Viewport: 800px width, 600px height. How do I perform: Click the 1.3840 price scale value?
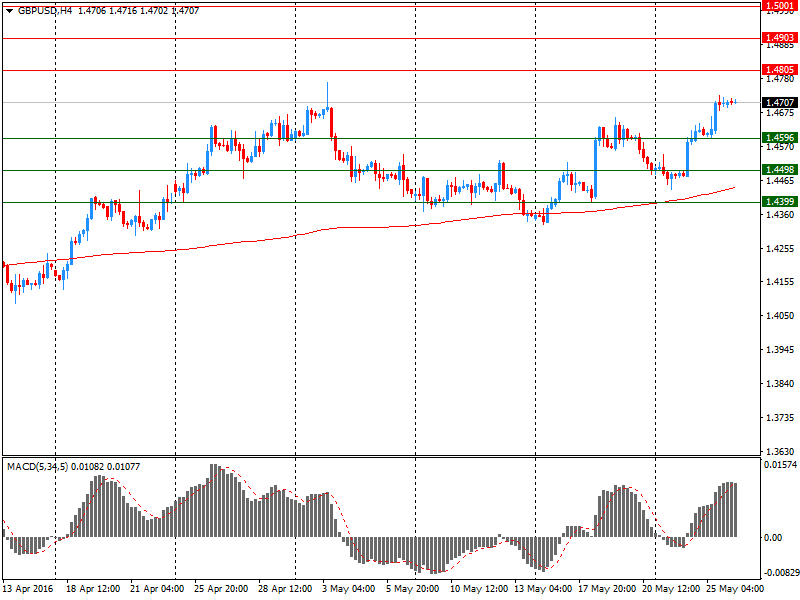click(x=780, y=384)
